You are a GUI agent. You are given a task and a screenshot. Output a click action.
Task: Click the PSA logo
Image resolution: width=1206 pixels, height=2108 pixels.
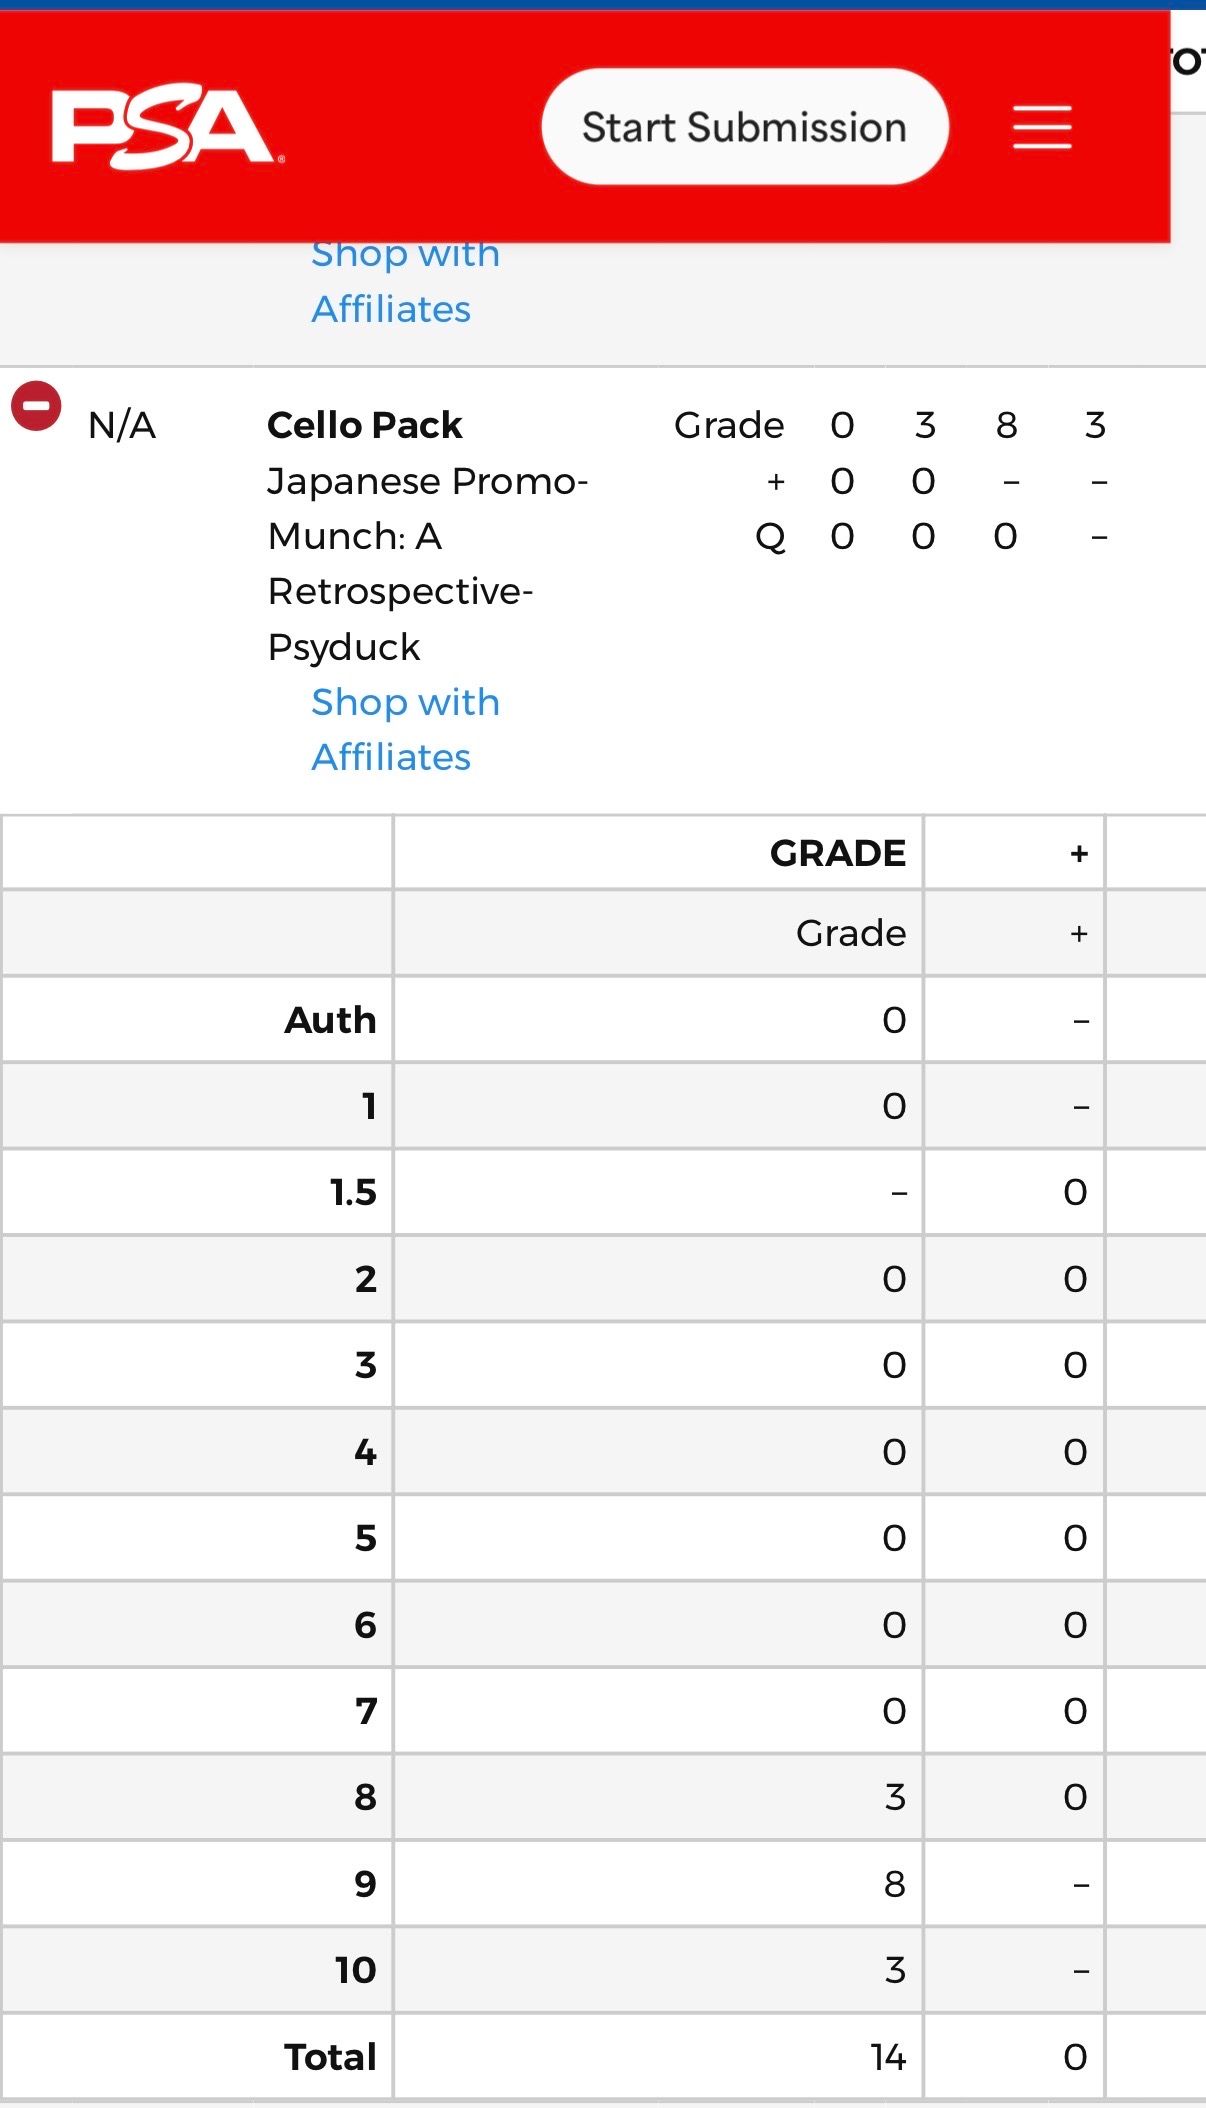point(167,128)
